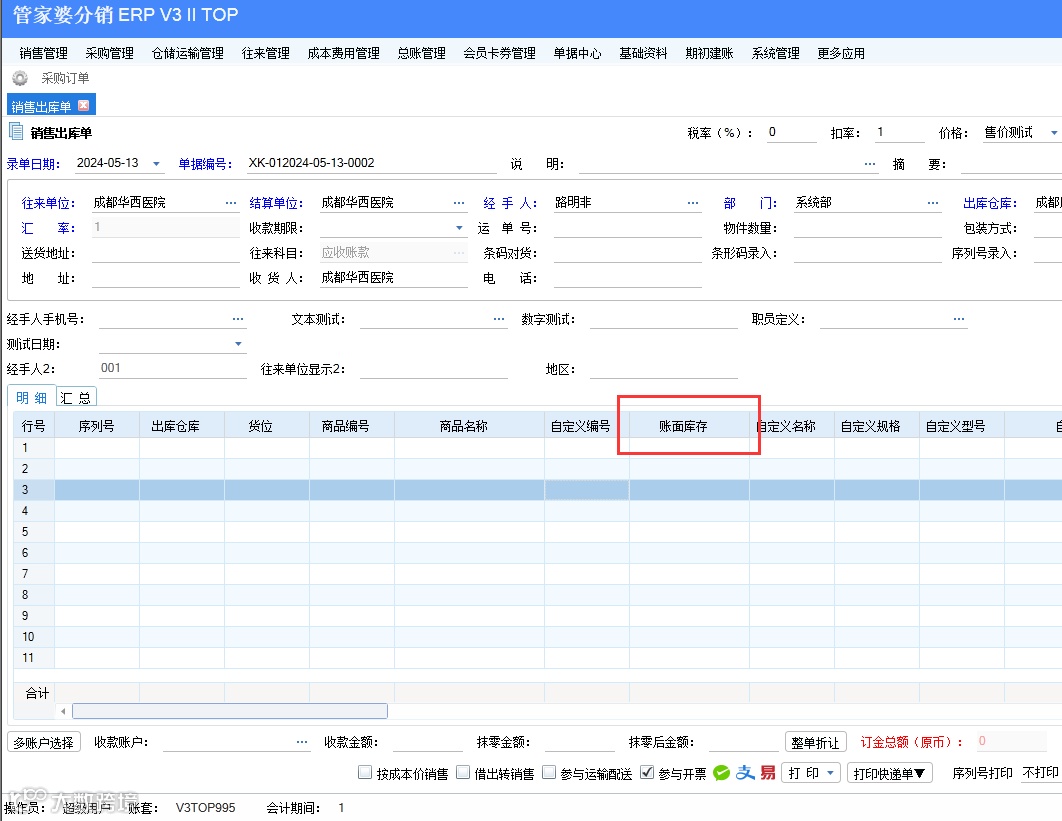Open the 系统管理 menu
This screenshot has width=1062, height=821.
click(776, 54)
